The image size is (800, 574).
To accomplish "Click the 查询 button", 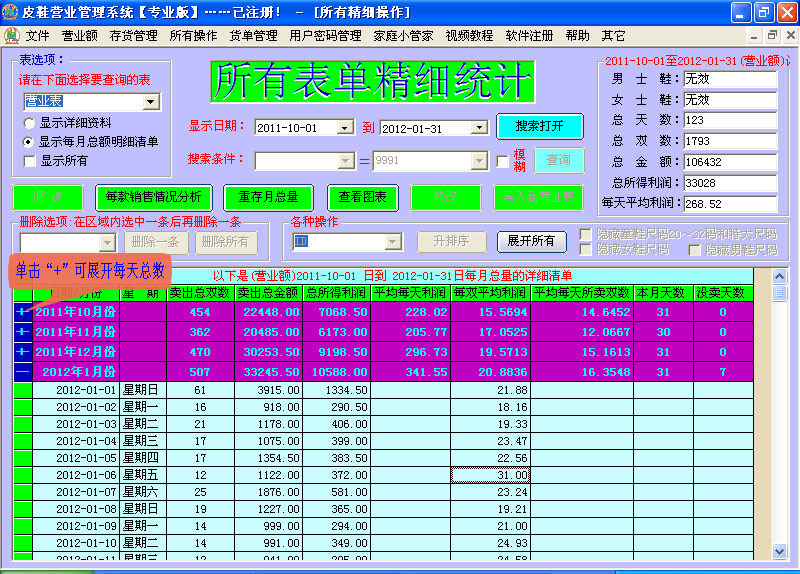I will (x=559, y=160).
